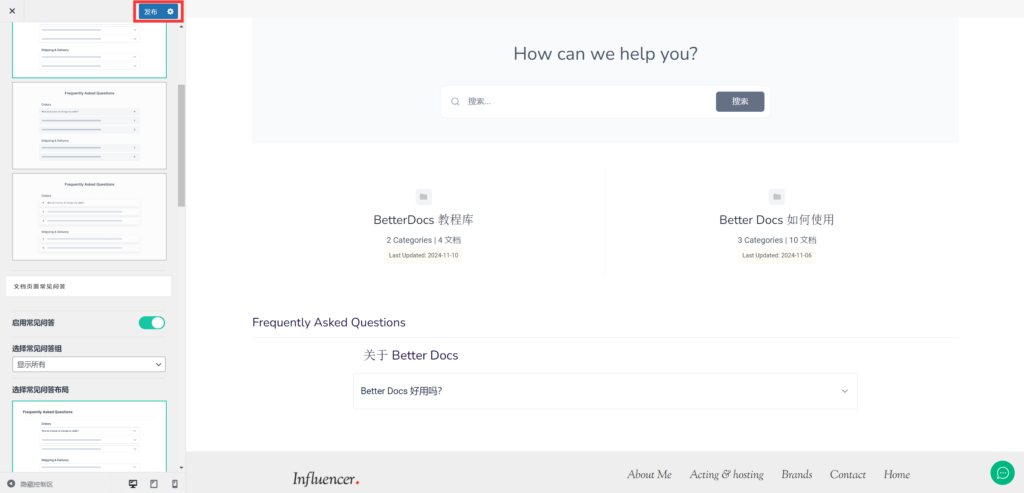The image size is (1024, 493).
Task: Click the Last Updated: 2024-11-10 badge
Action: (423, 255)
